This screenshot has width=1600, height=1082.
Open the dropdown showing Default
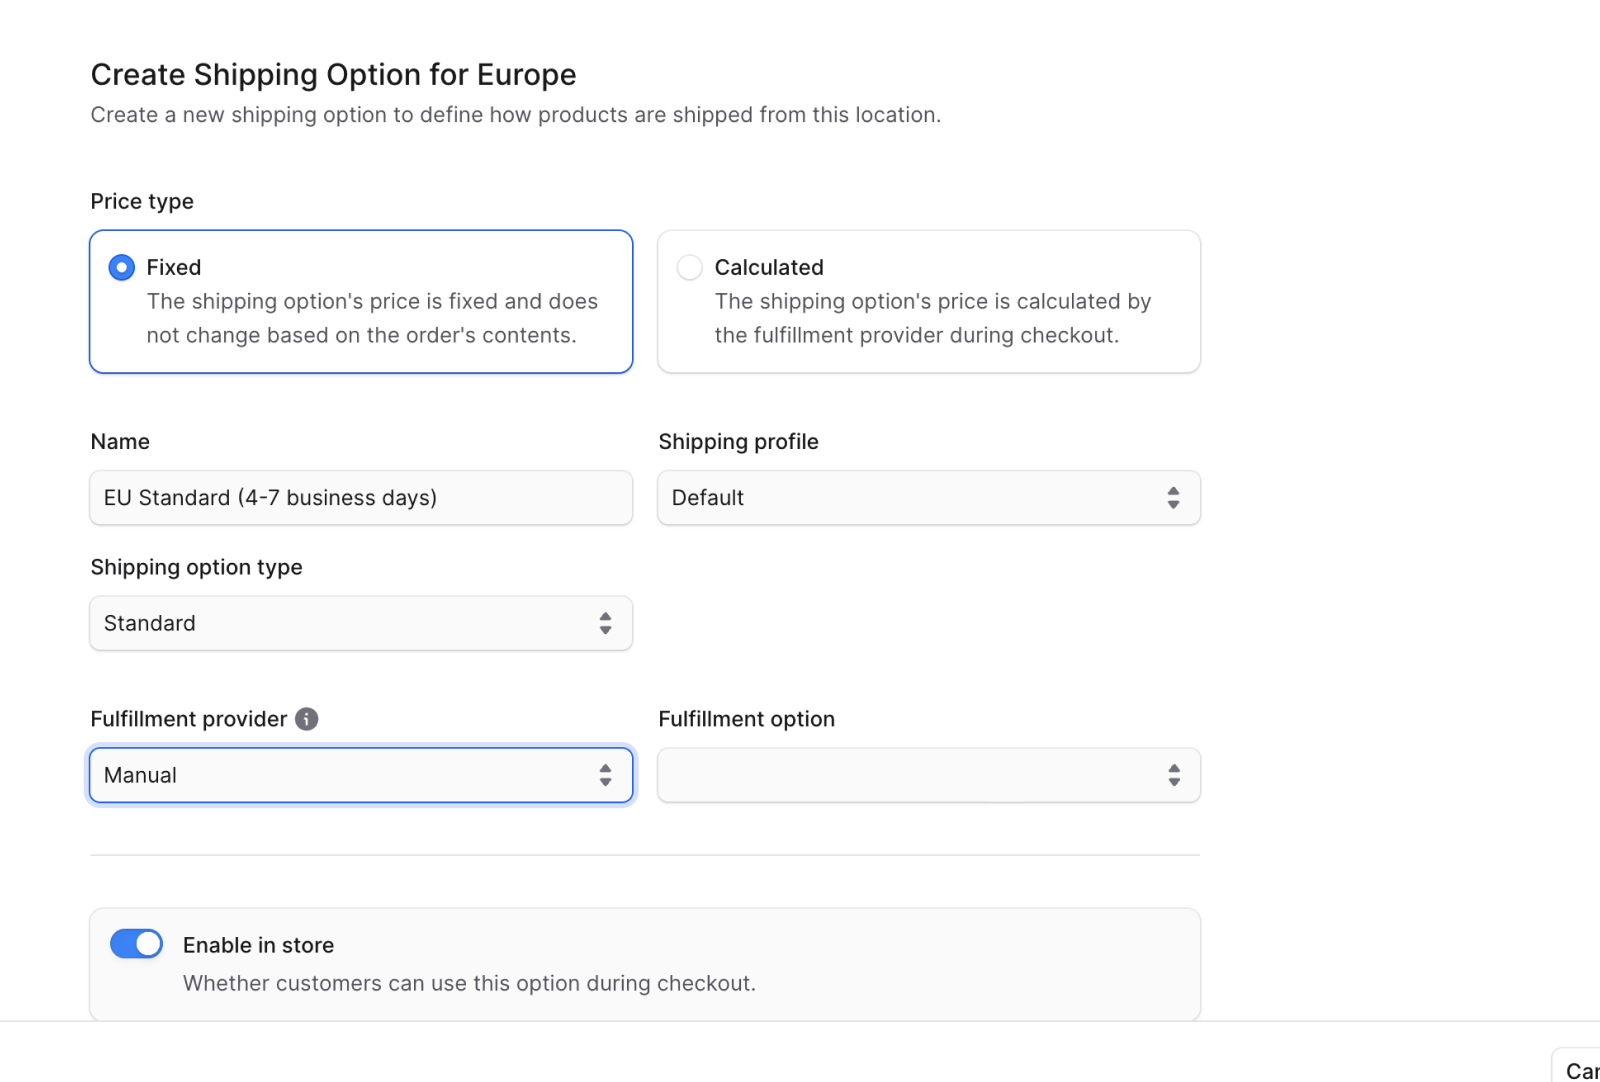pyautogui.click(x=910, y=498)
